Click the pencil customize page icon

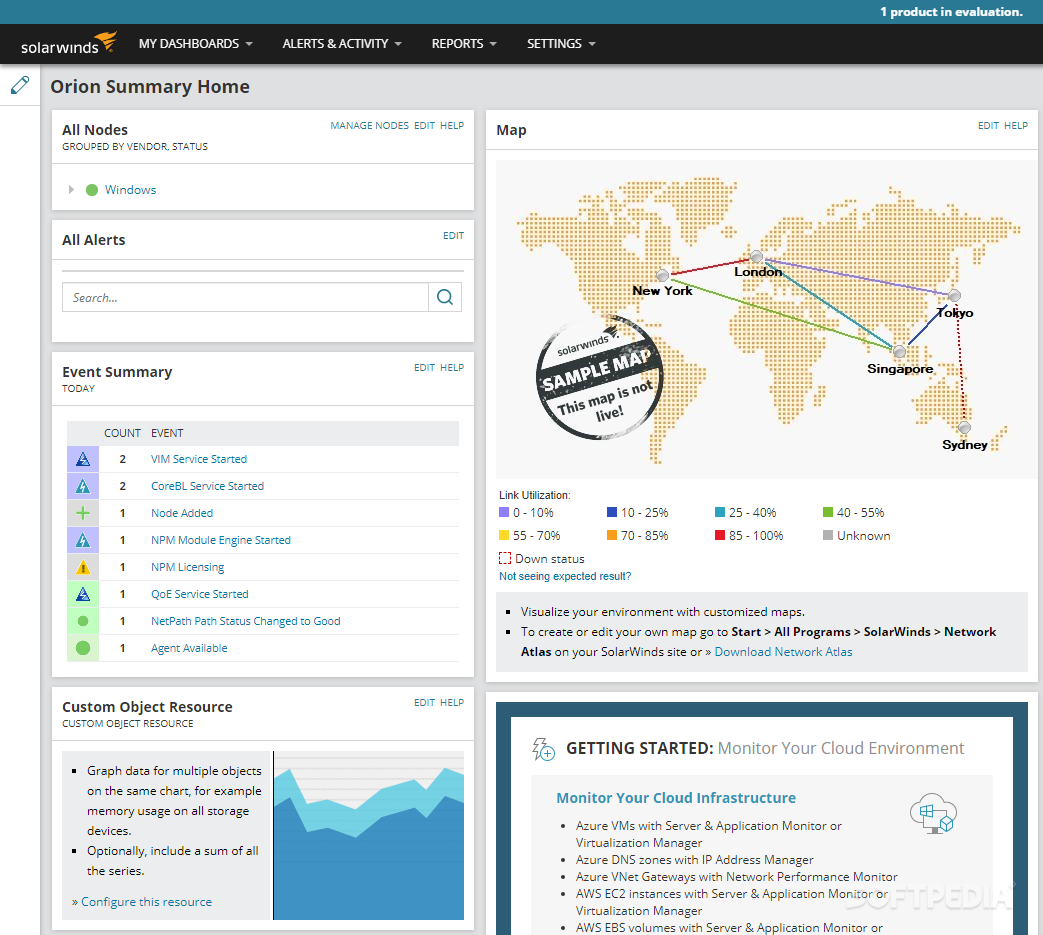[x=20, y=84]
